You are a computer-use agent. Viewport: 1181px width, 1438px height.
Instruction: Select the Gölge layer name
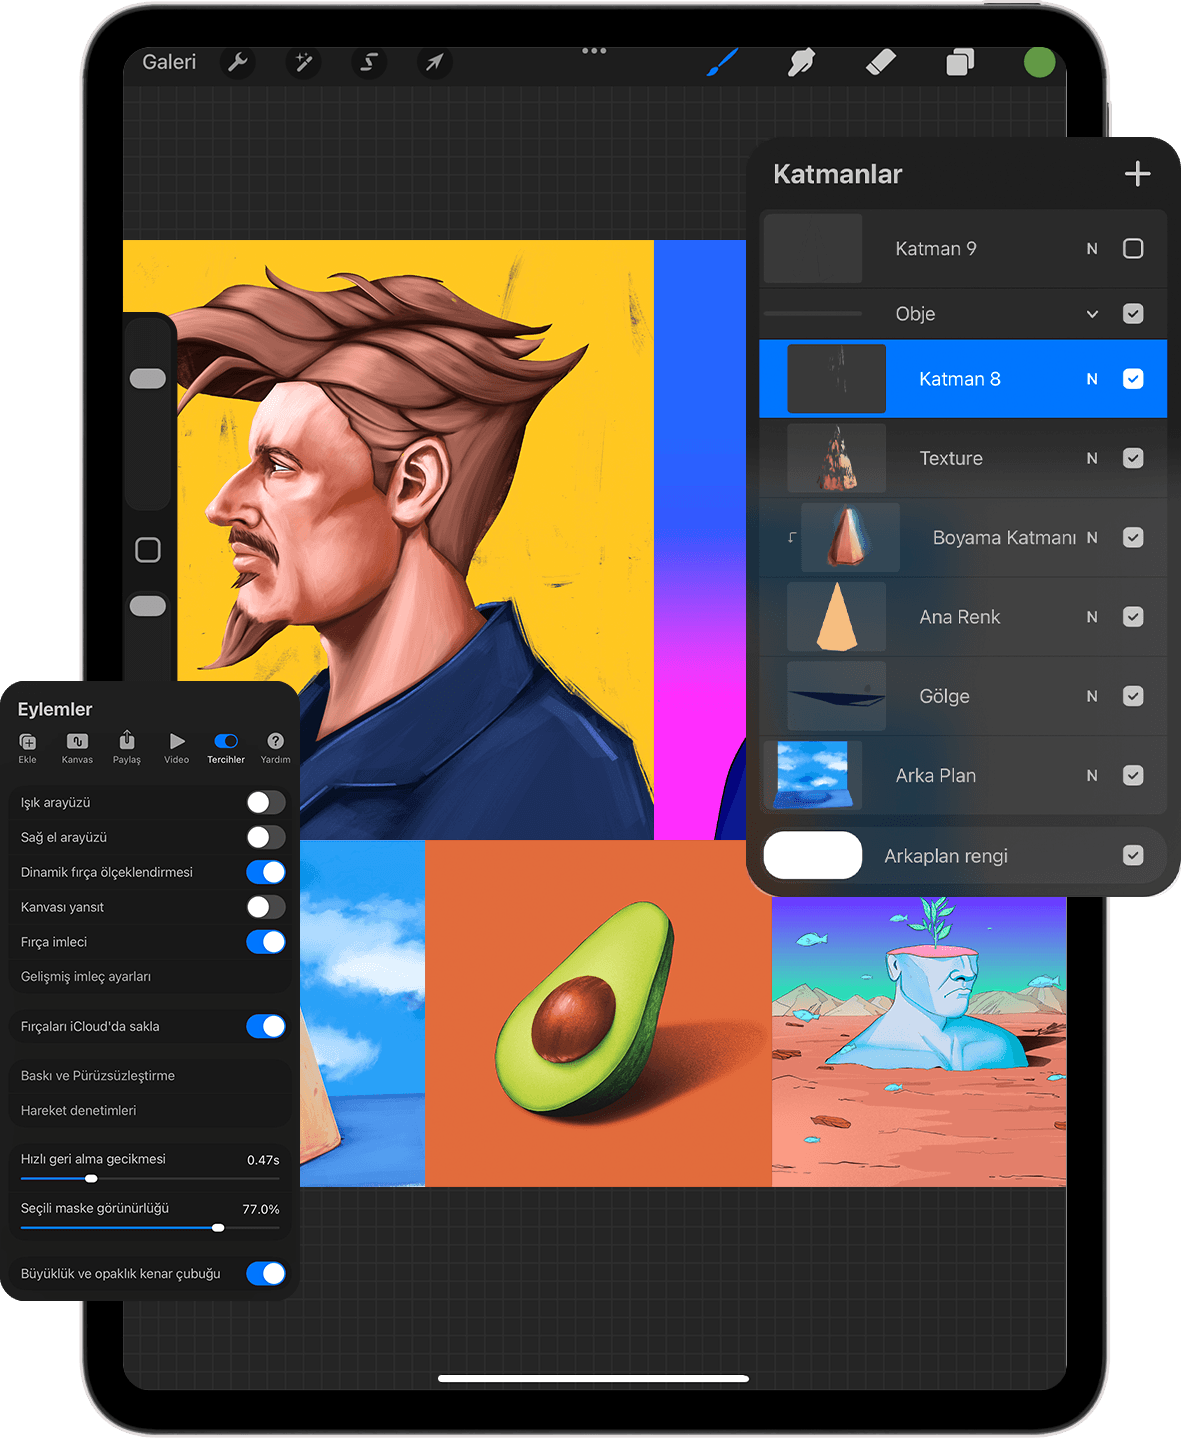pos(944,696)
